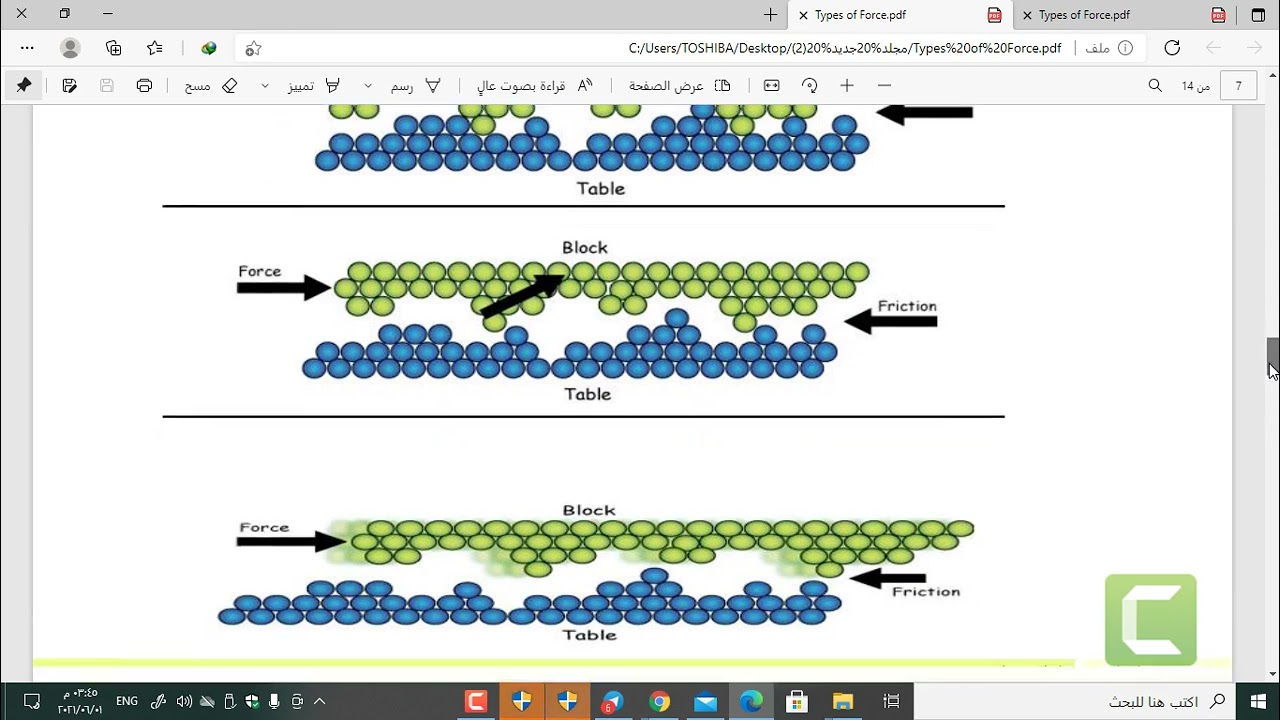Click the scrollbar down arrow
This screenshot has height=720, width=1280.
pos(1273,674)
